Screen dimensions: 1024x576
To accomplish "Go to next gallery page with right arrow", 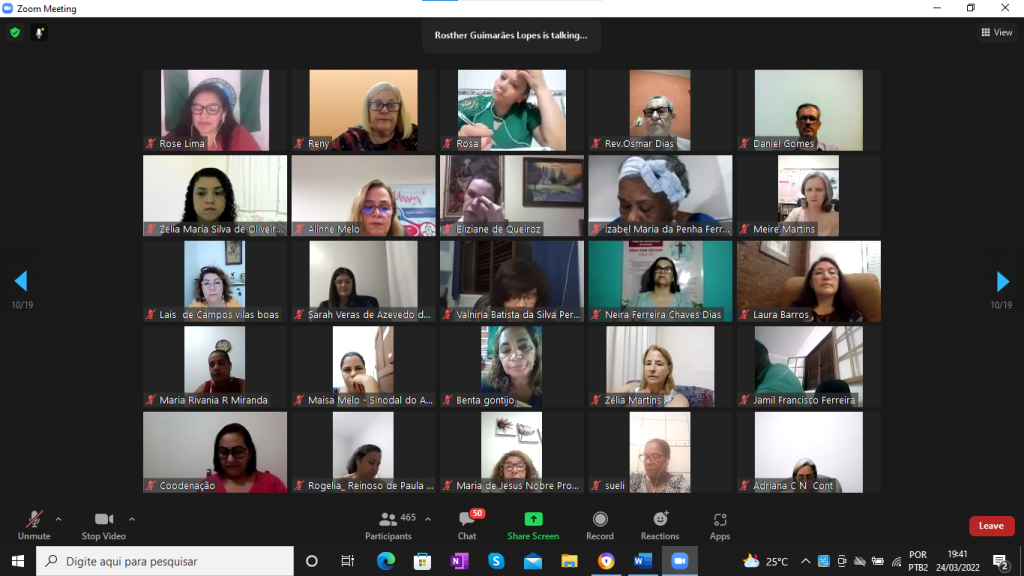I will pyautogui.click(x=1002, y=281).
